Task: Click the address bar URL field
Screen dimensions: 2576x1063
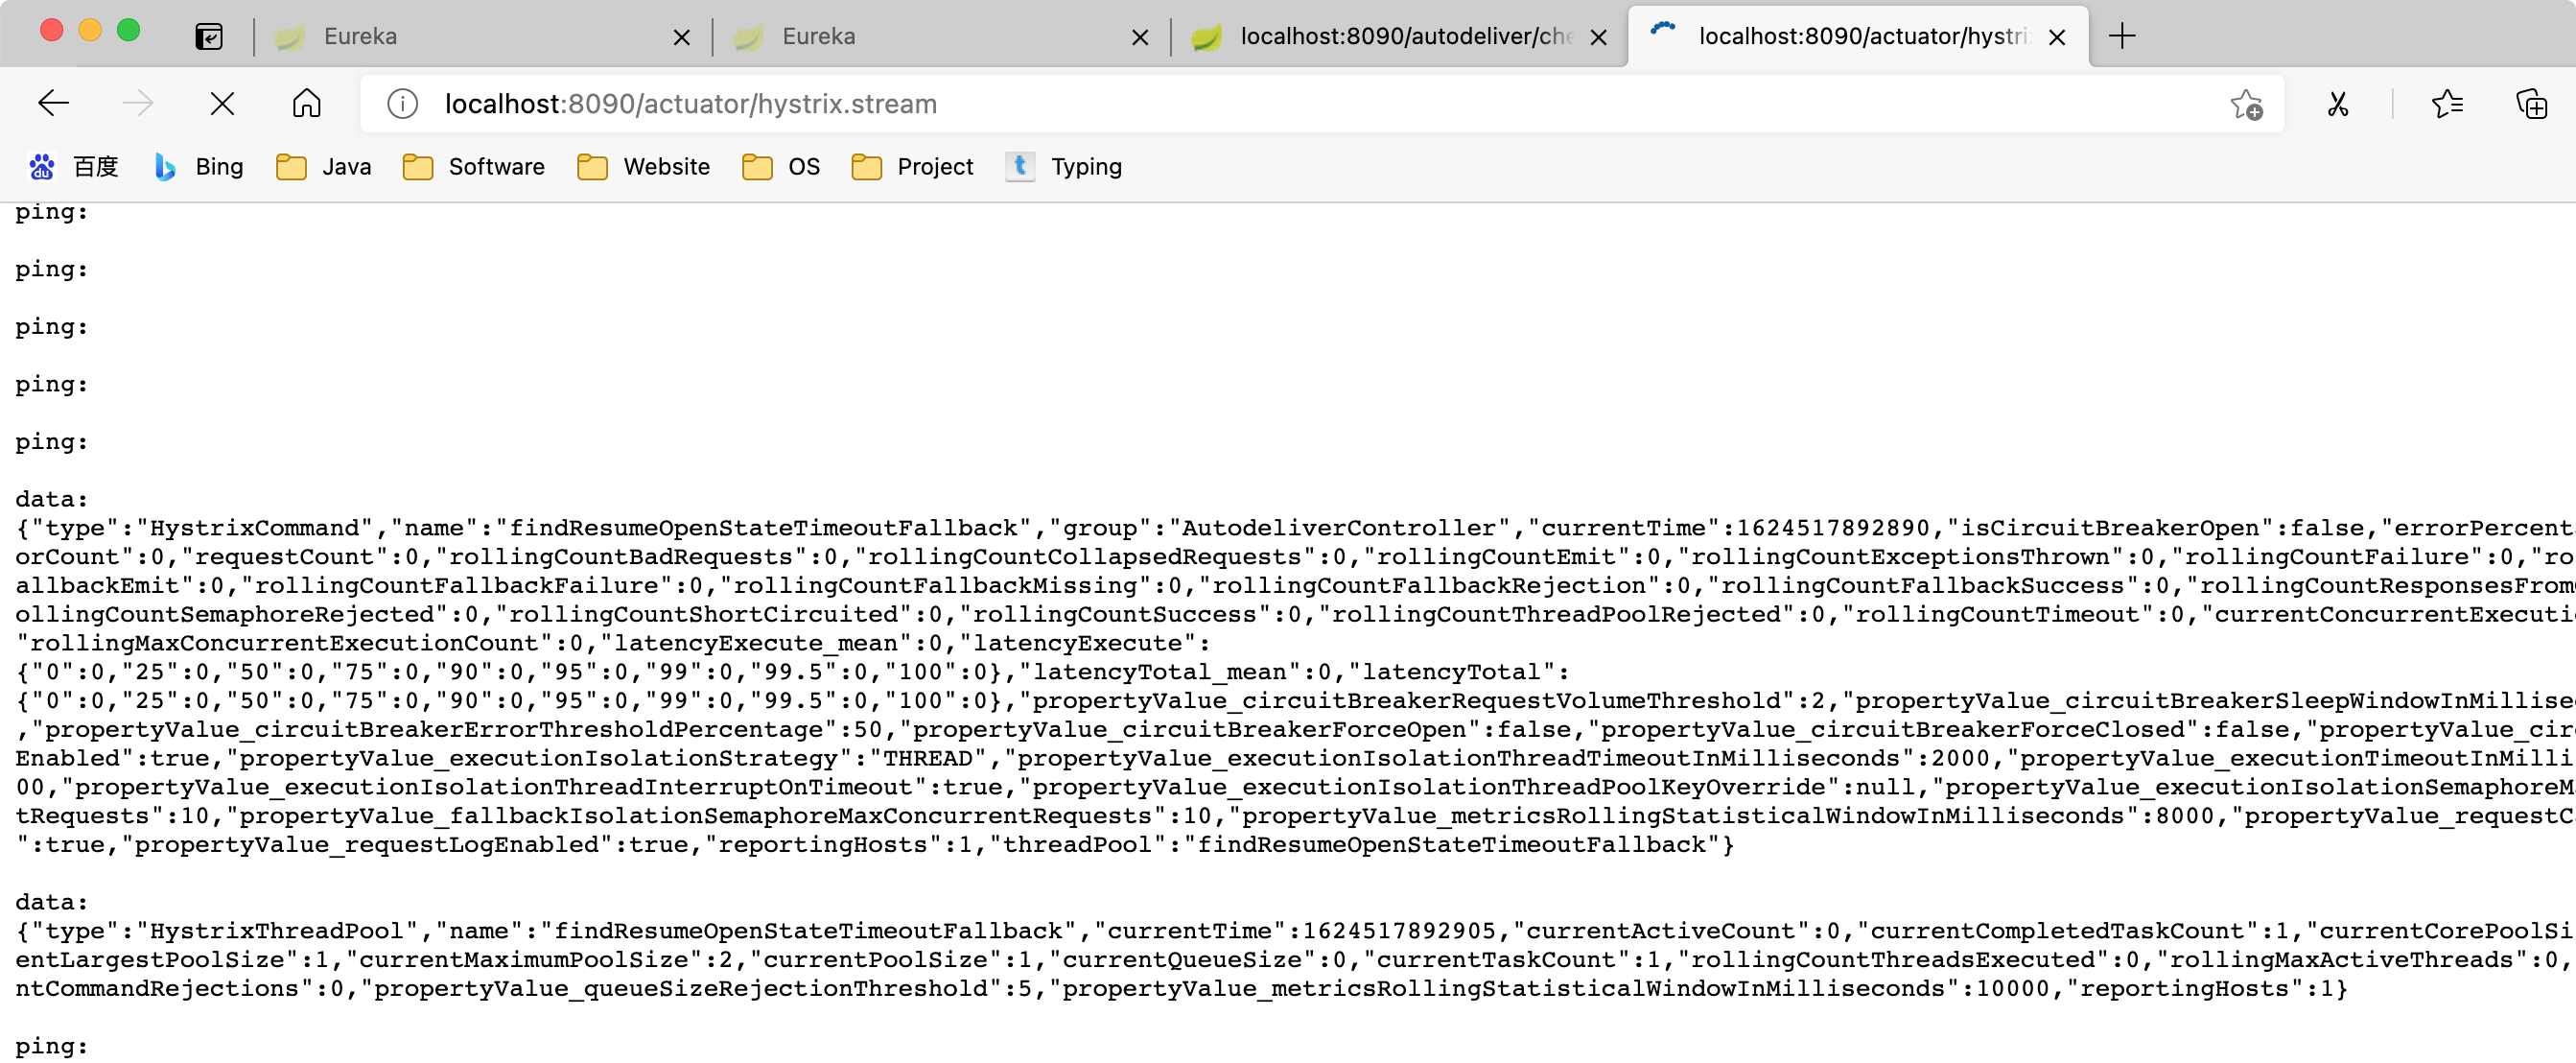Action: pos(1200,104)
